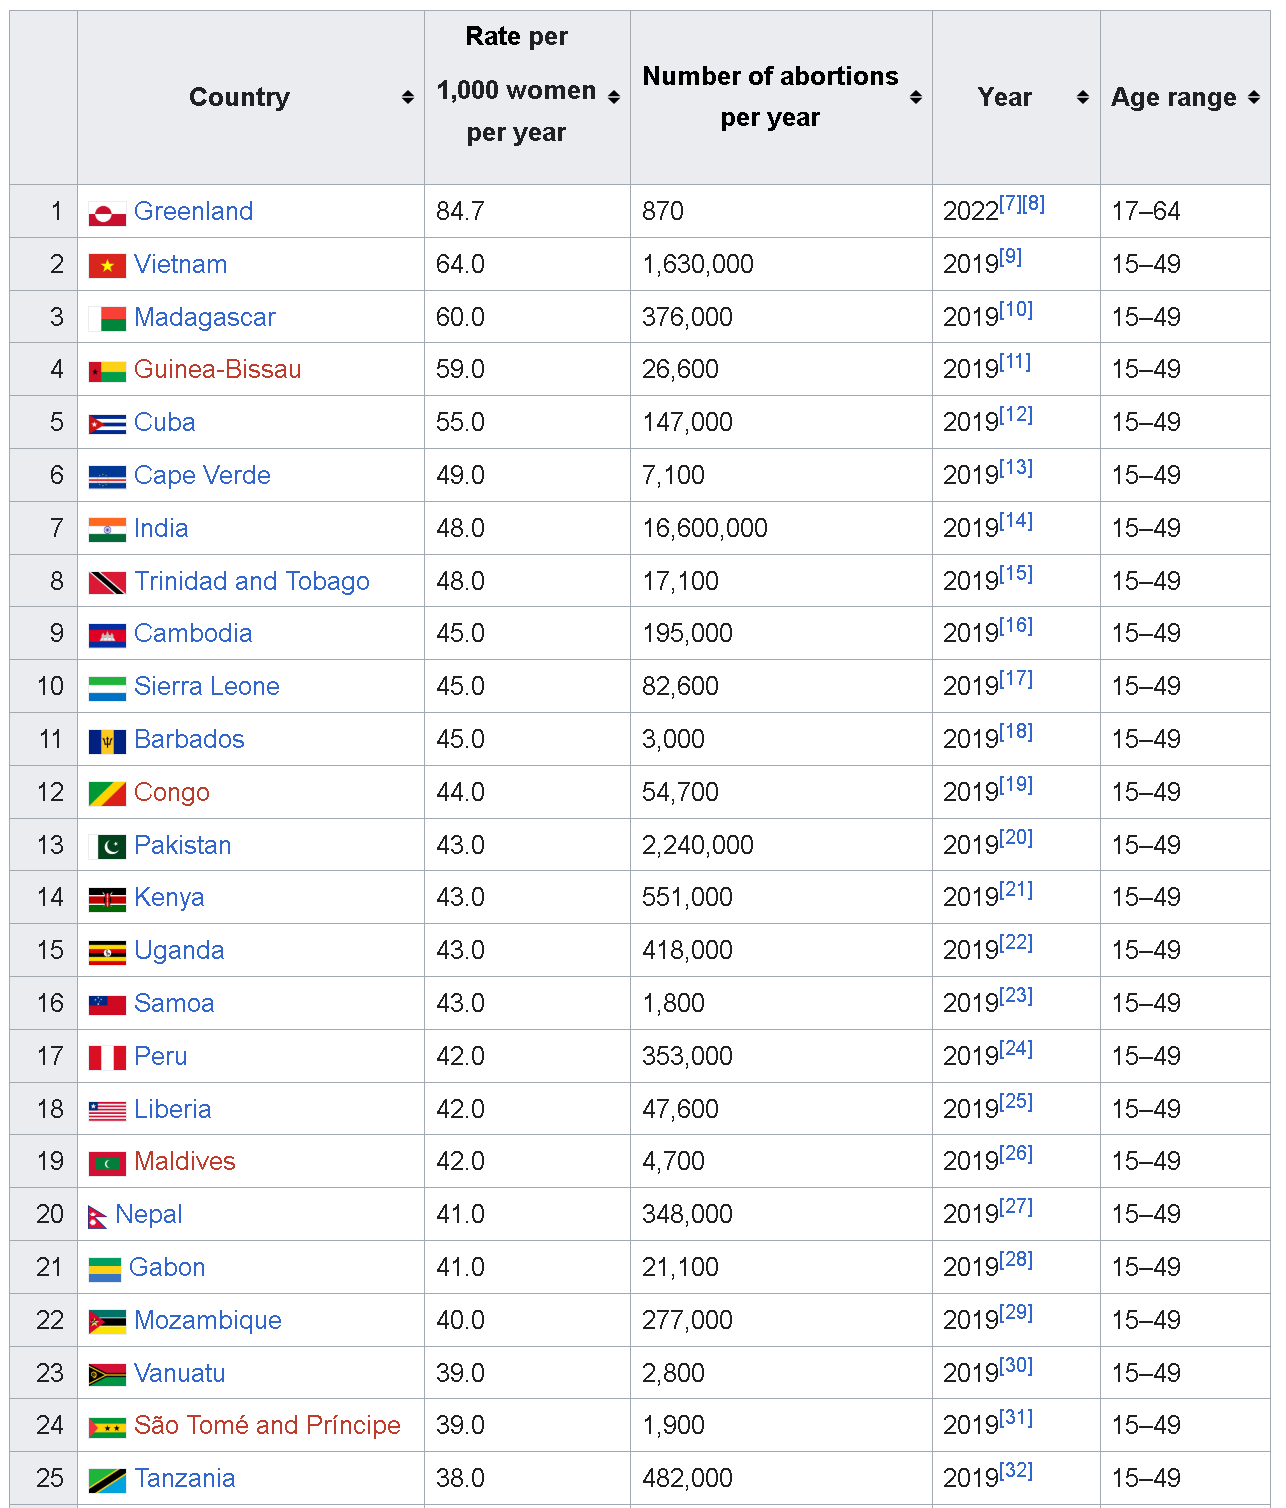The image size is (1286, 1508).
Task: Follow the Sierra Leone link
Action: [207, 686]
